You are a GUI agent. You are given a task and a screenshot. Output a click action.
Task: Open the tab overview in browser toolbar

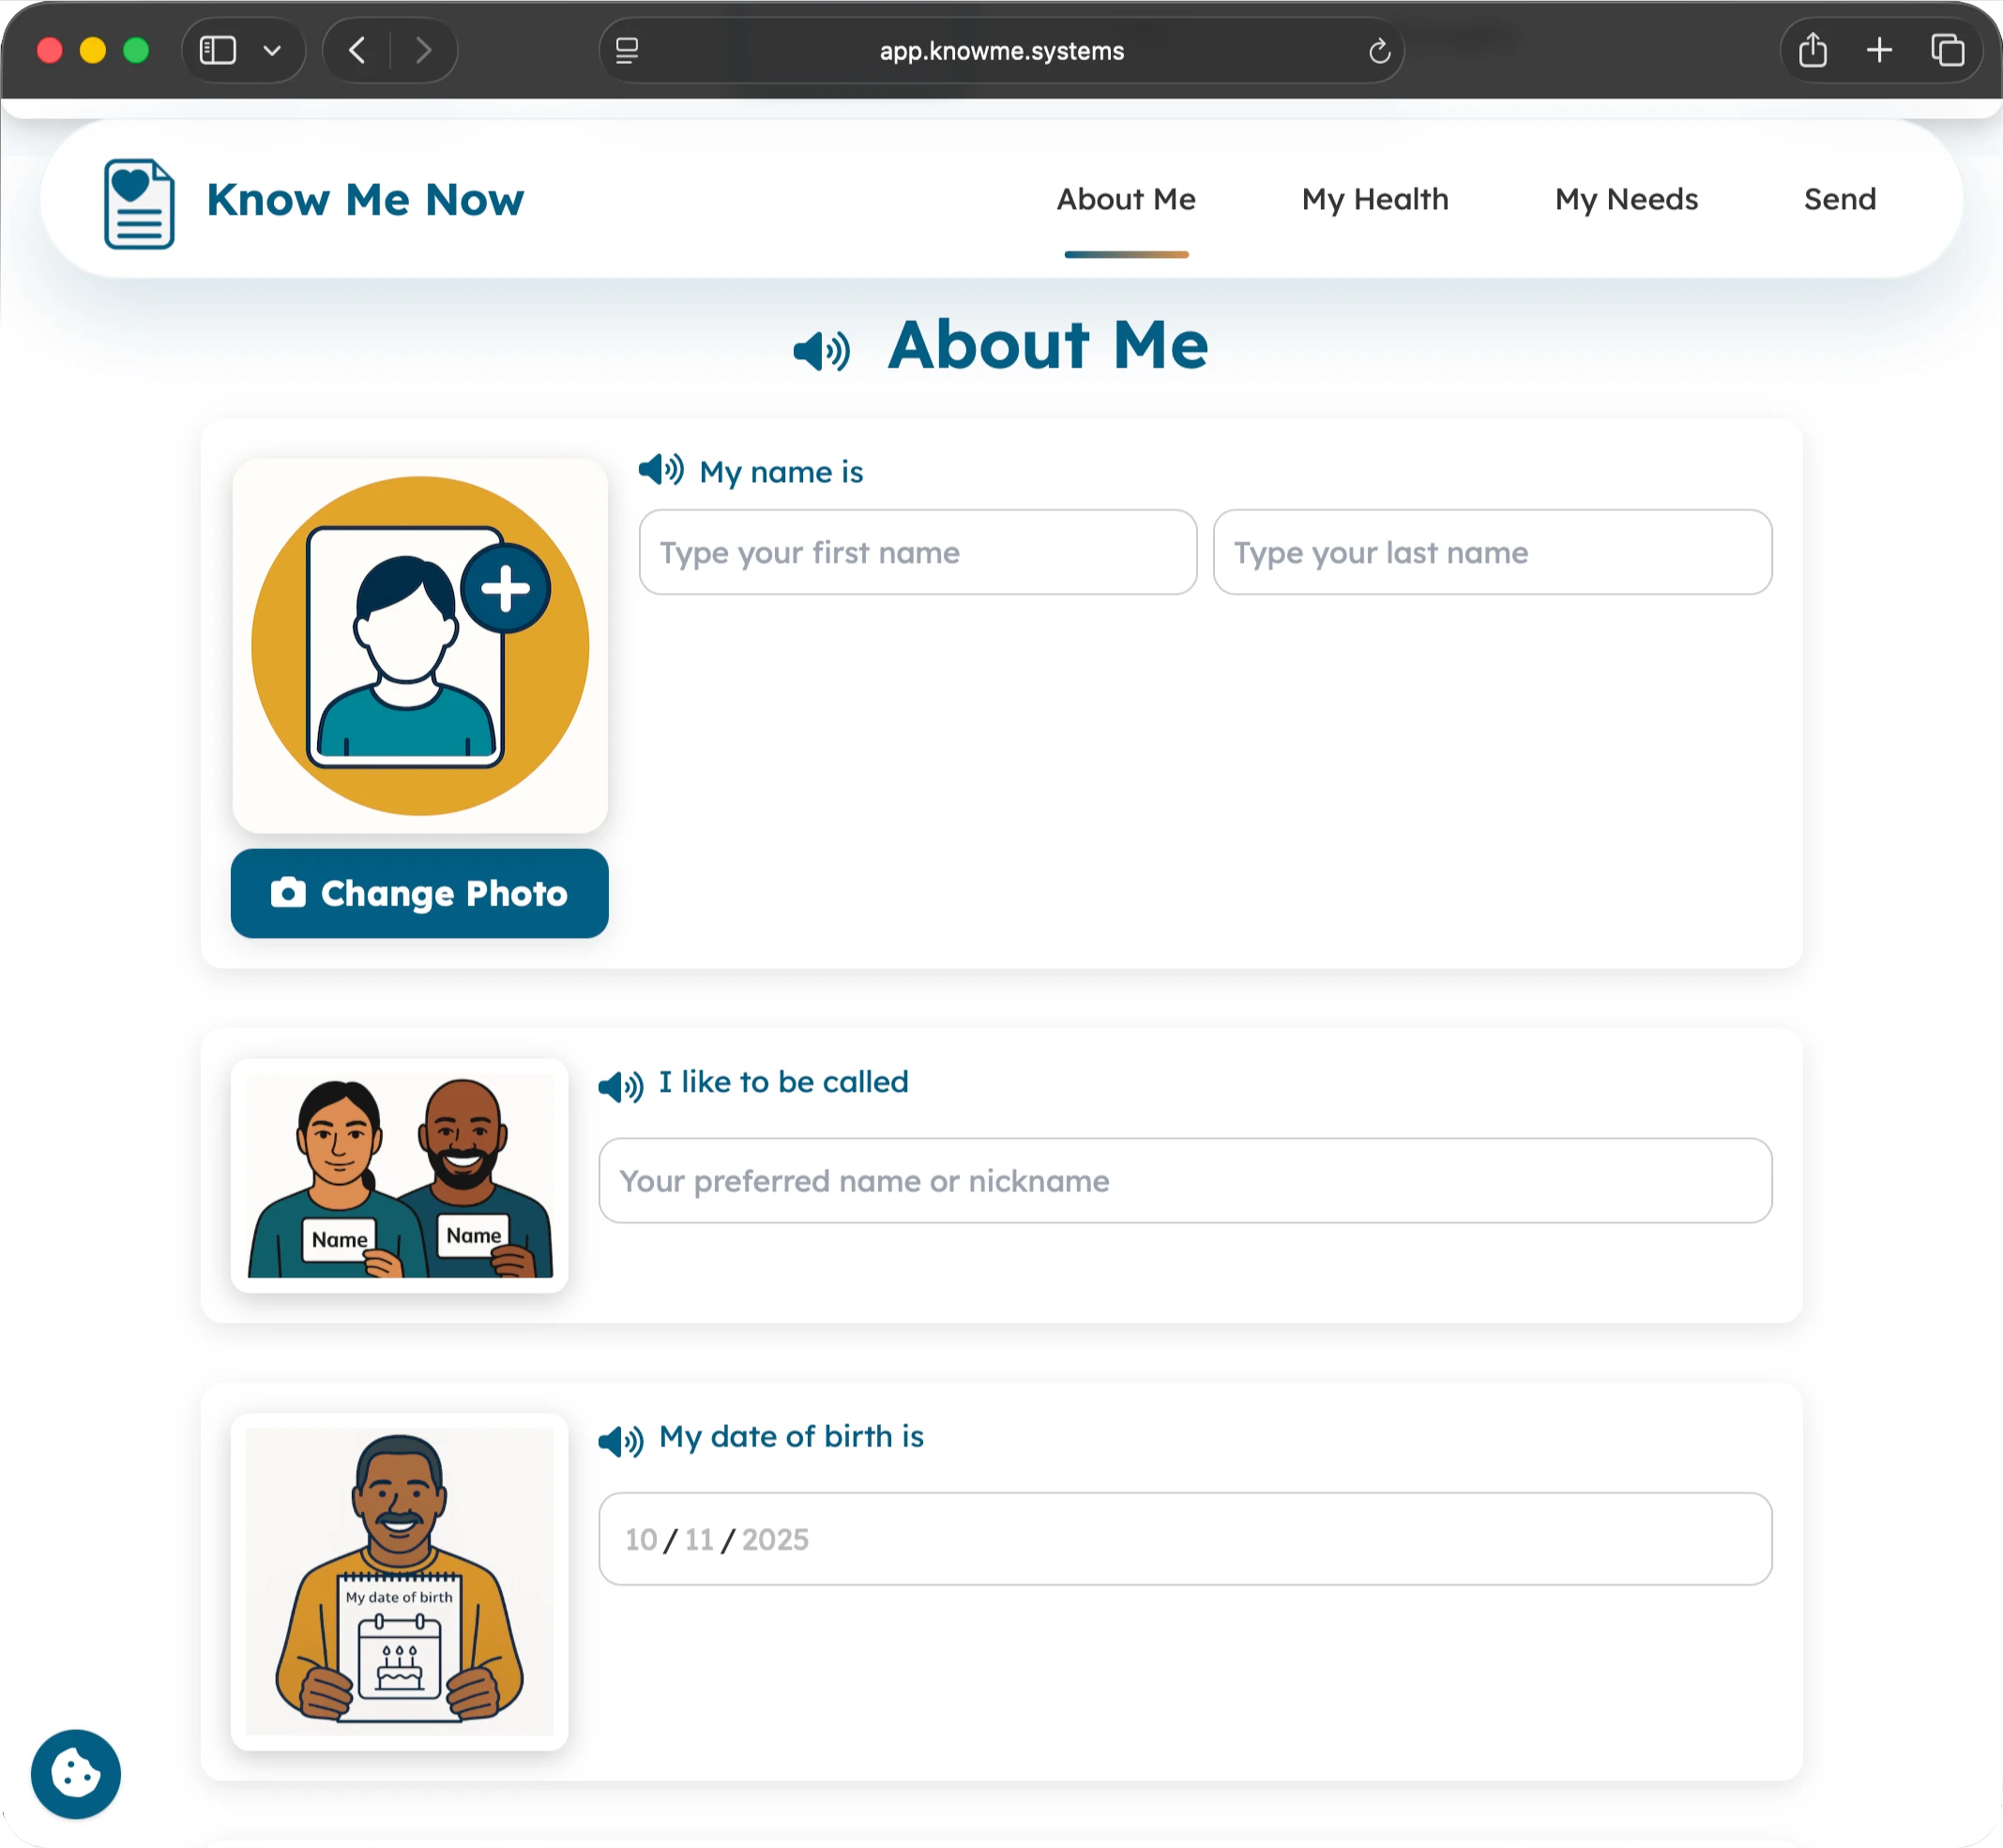click(x=1947, y=50)
